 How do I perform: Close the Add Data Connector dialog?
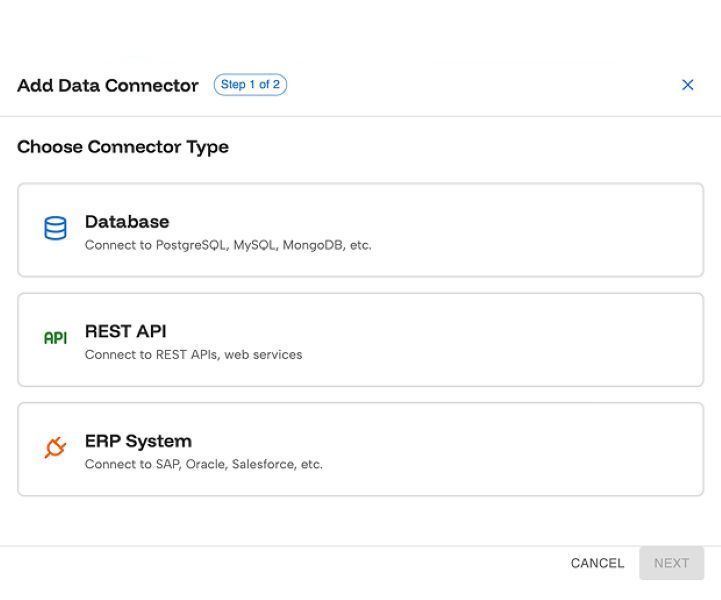tap(687, 85)
